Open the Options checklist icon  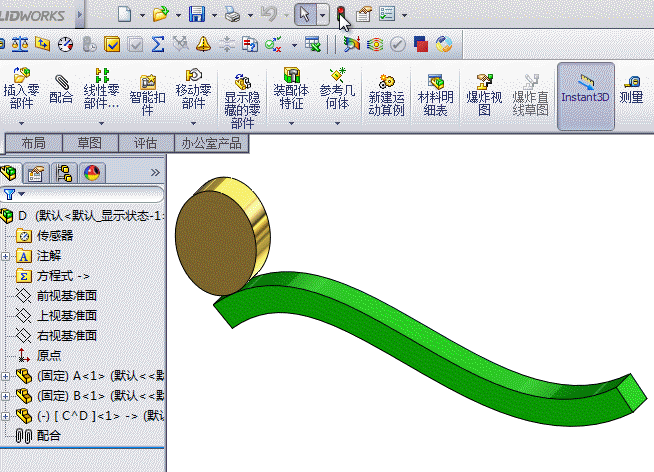(387, 14)
